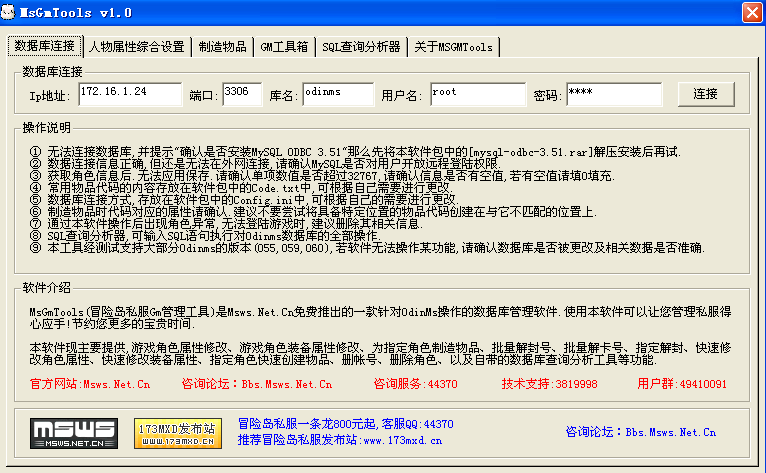This screenshot has height=473, width=766.
Task: Focus the 库名 field containing odinms
Action: [338, 94]
